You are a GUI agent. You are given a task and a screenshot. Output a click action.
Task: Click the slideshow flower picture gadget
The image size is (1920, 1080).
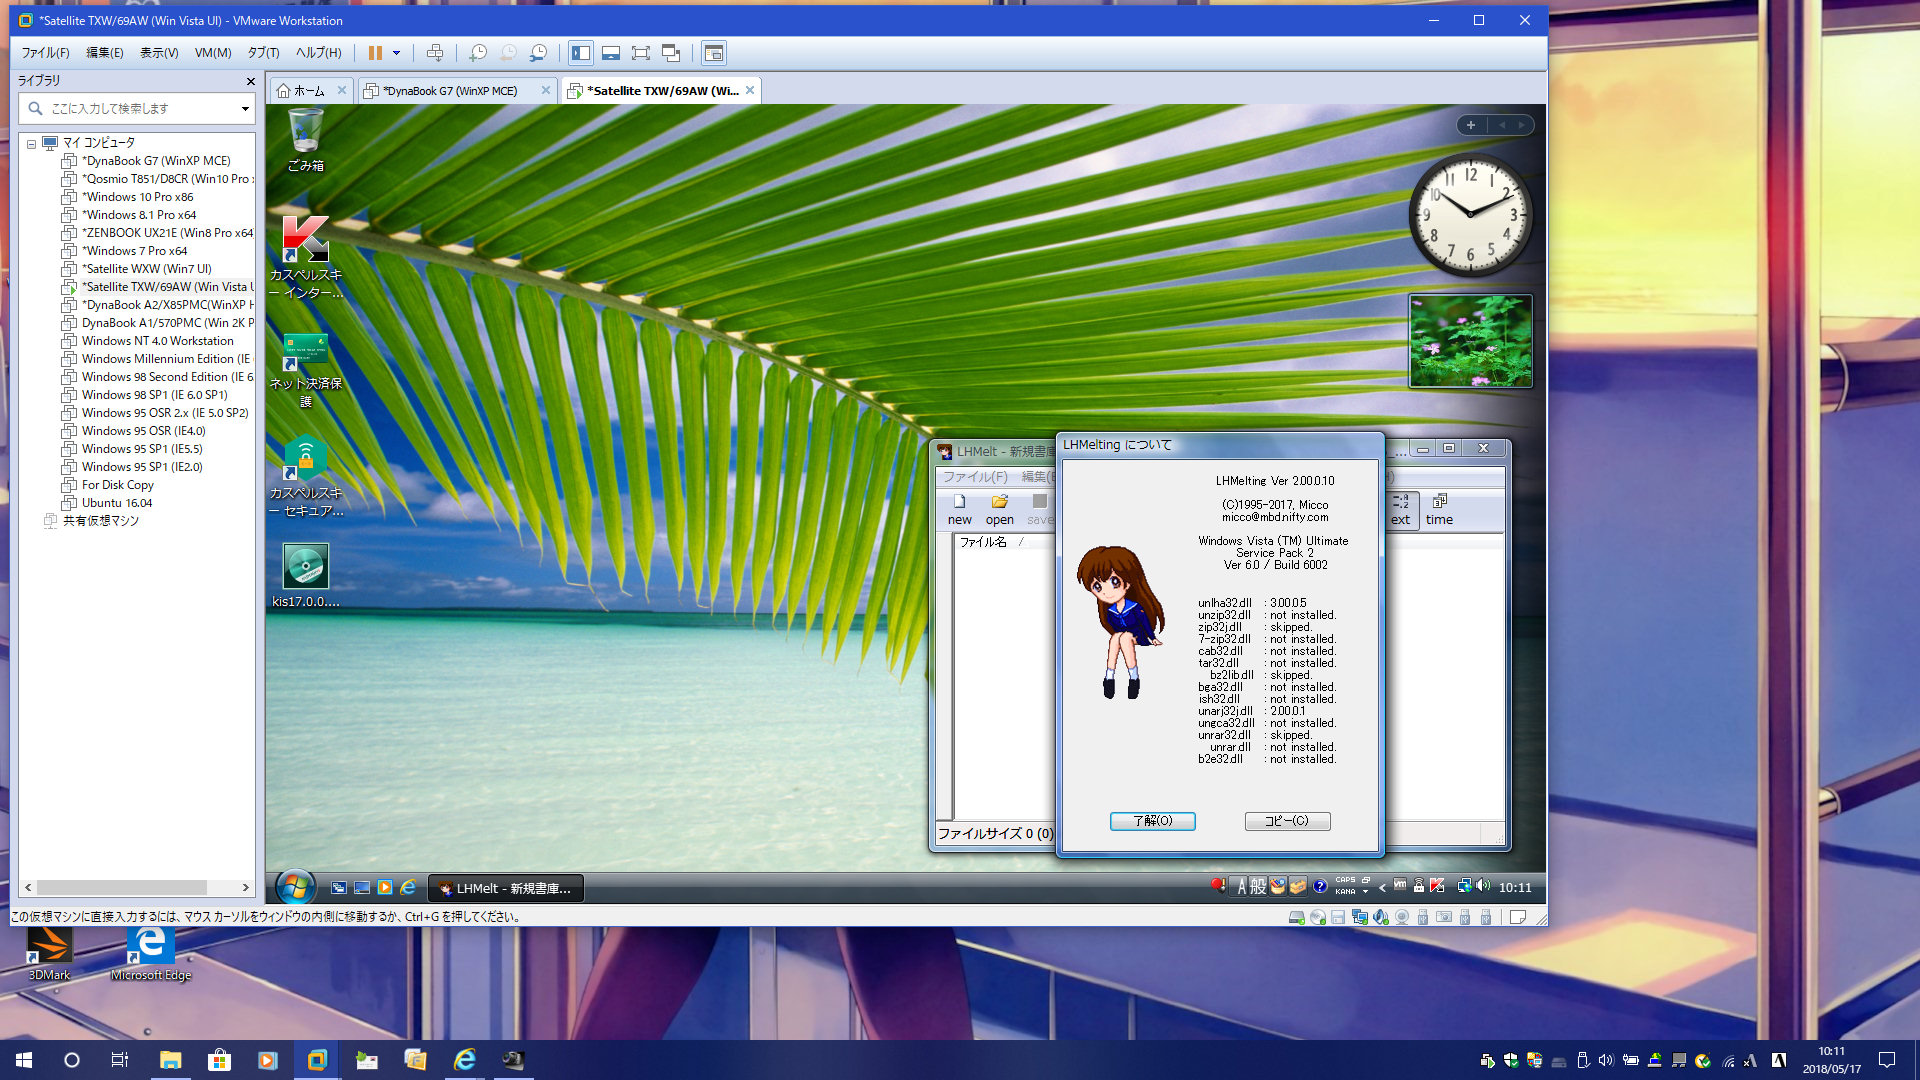pos(1470,341)
